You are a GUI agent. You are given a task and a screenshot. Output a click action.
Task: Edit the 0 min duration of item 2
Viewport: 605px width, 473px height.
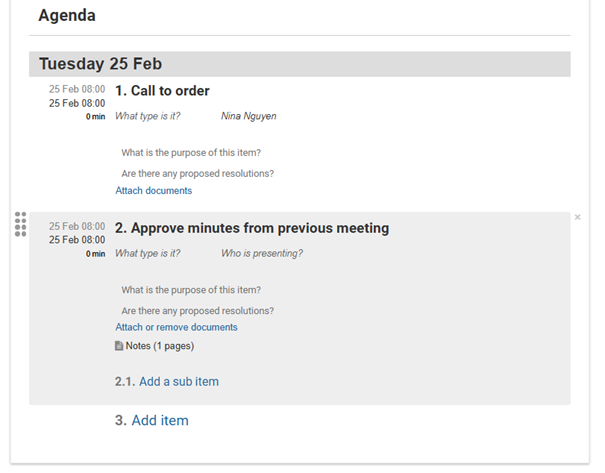click(95, 254)
